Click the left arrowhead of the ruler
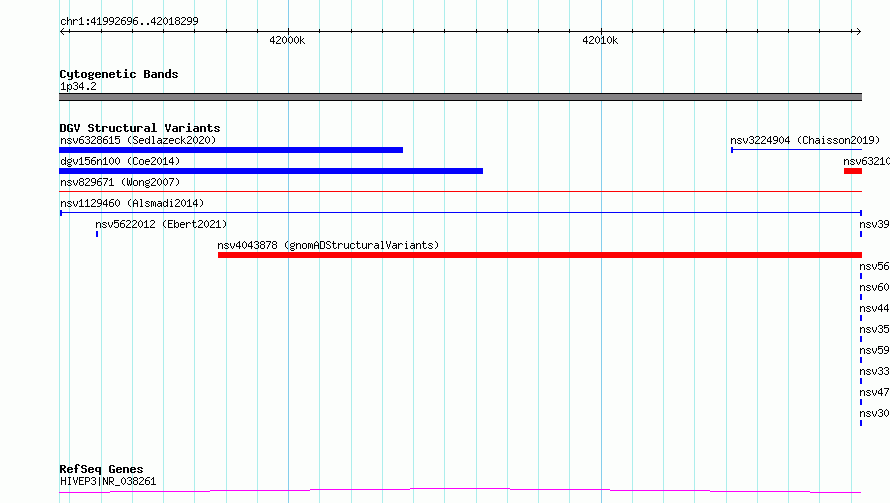This screenshot has height=503, width=890. click(63, 31)
